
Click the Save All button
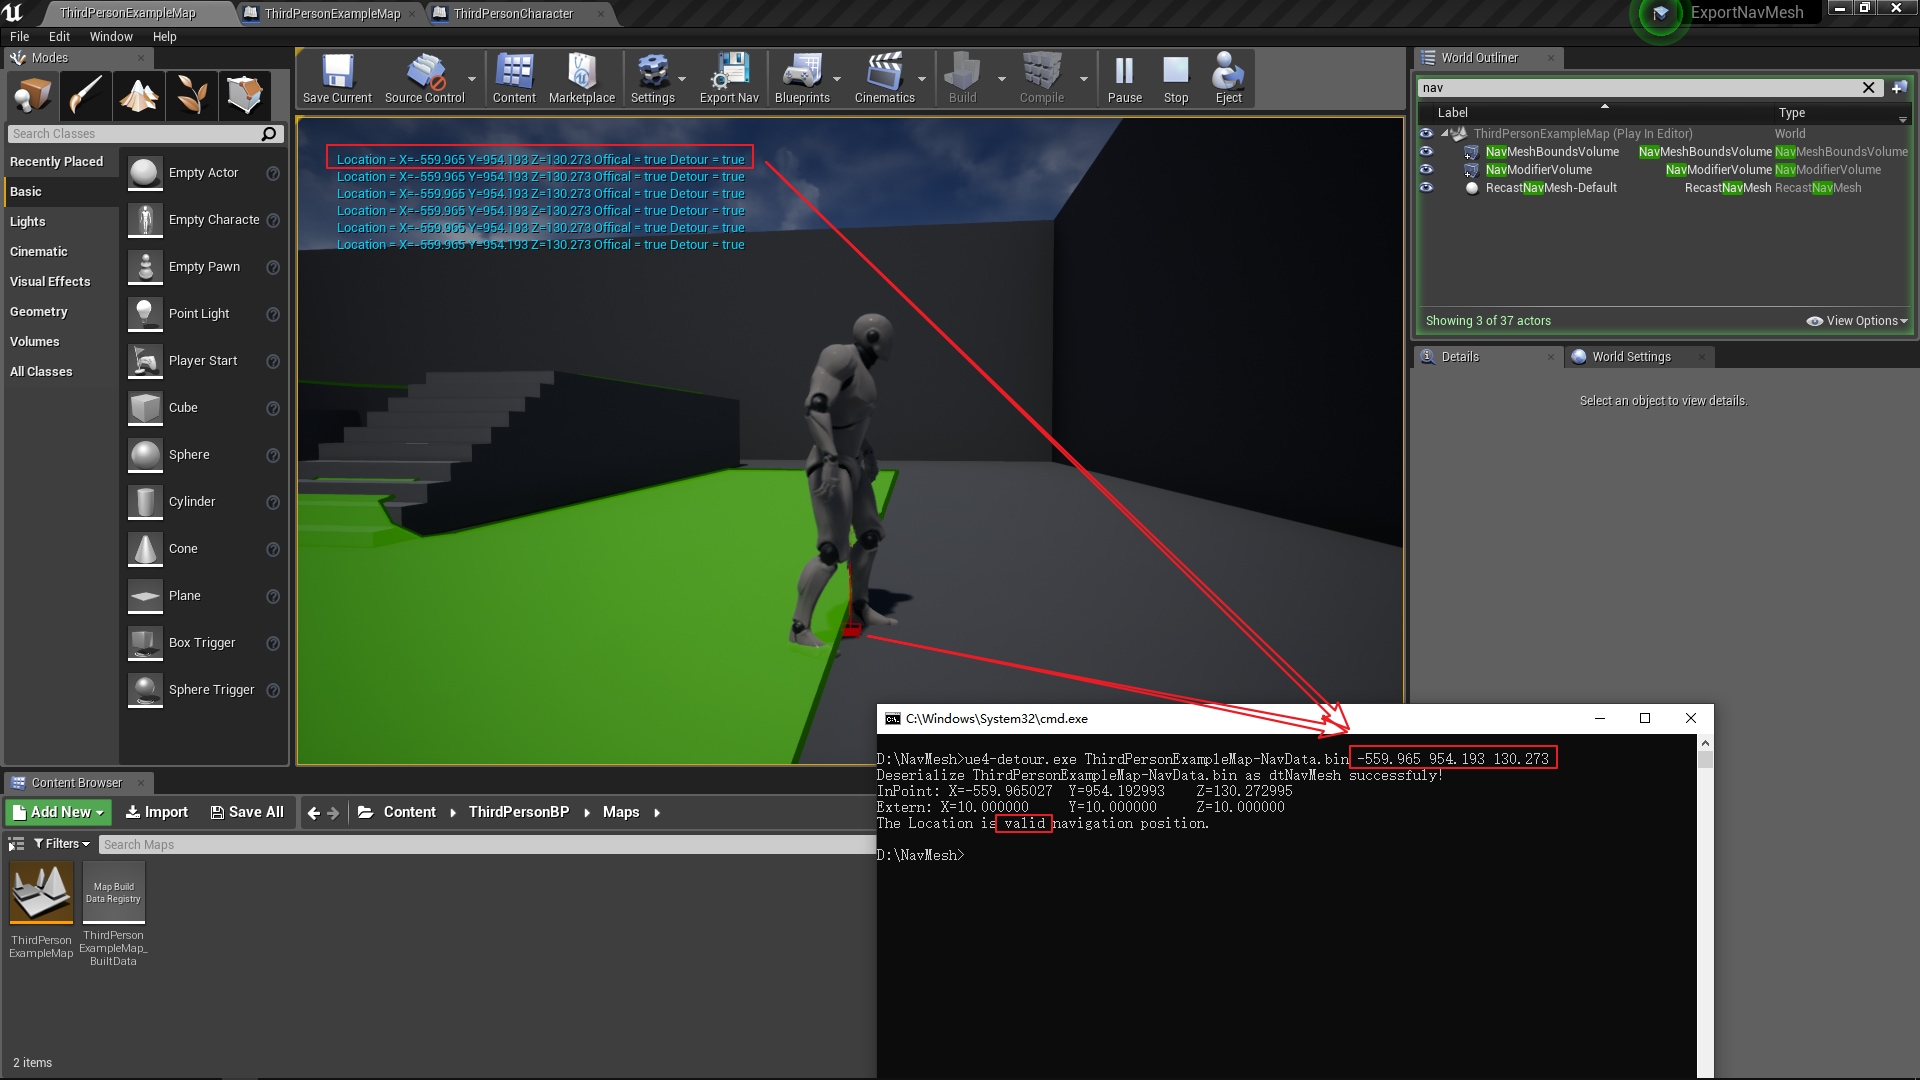[x=247, y=812]
